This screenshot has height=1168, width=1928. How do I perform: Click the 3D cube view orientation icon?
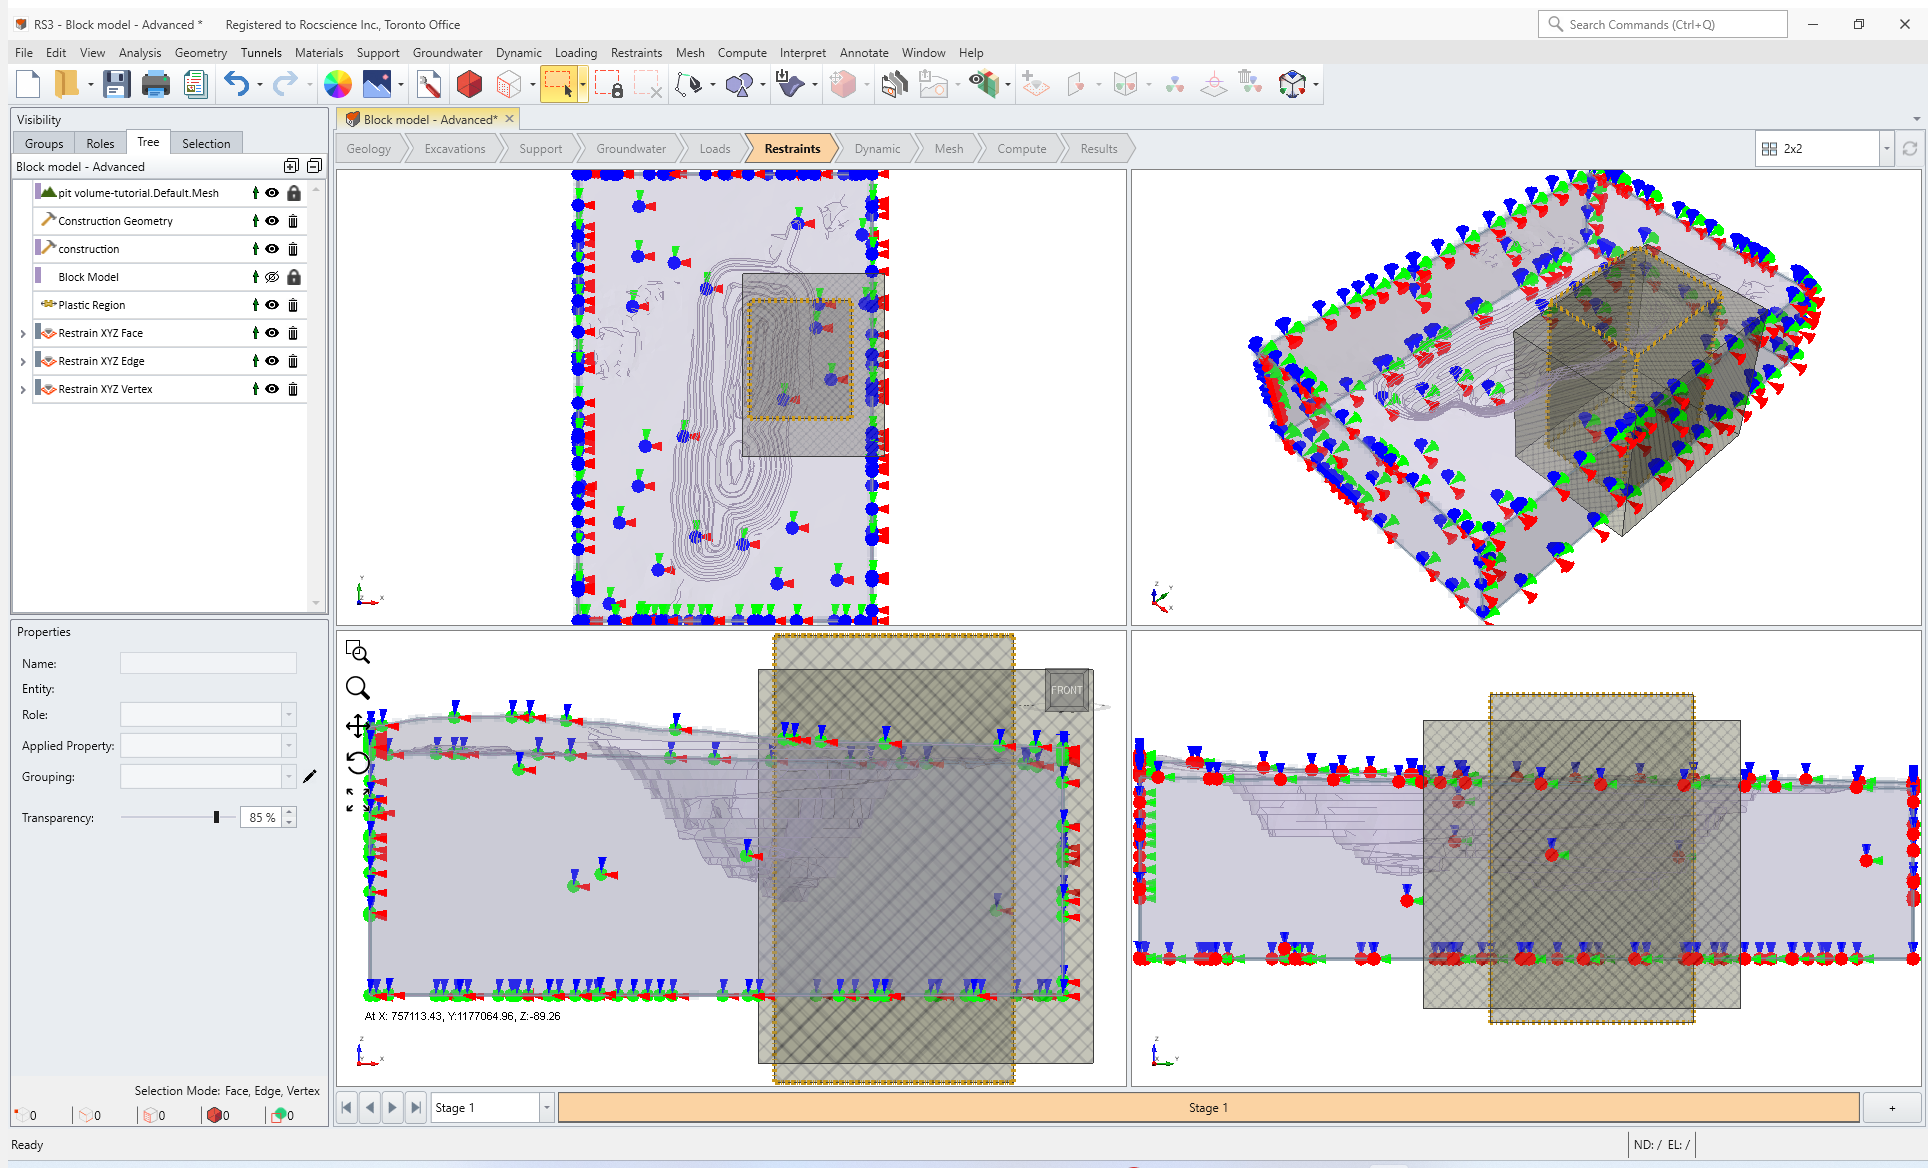click(x=1292, y=85)
